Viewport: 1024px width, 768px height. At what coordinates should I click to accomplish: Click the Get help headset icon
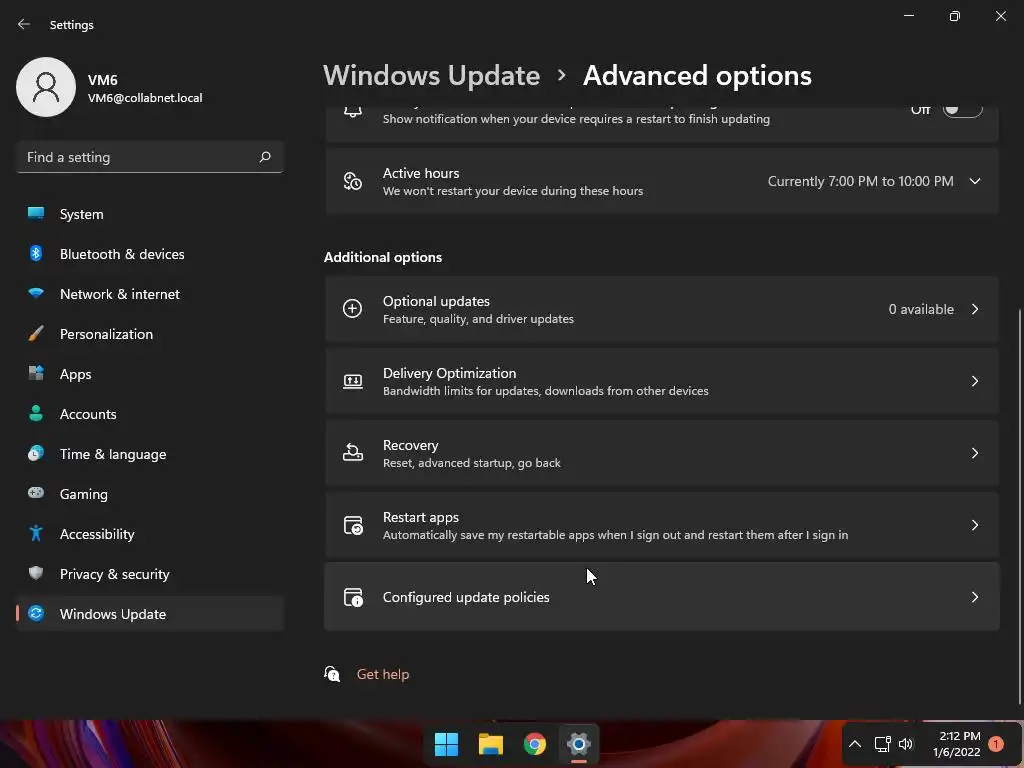coord(332,674)
